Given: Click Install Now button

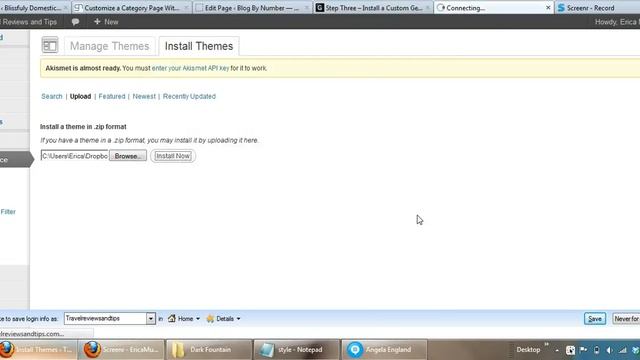Looking at the screenshot, I should 173,156.
